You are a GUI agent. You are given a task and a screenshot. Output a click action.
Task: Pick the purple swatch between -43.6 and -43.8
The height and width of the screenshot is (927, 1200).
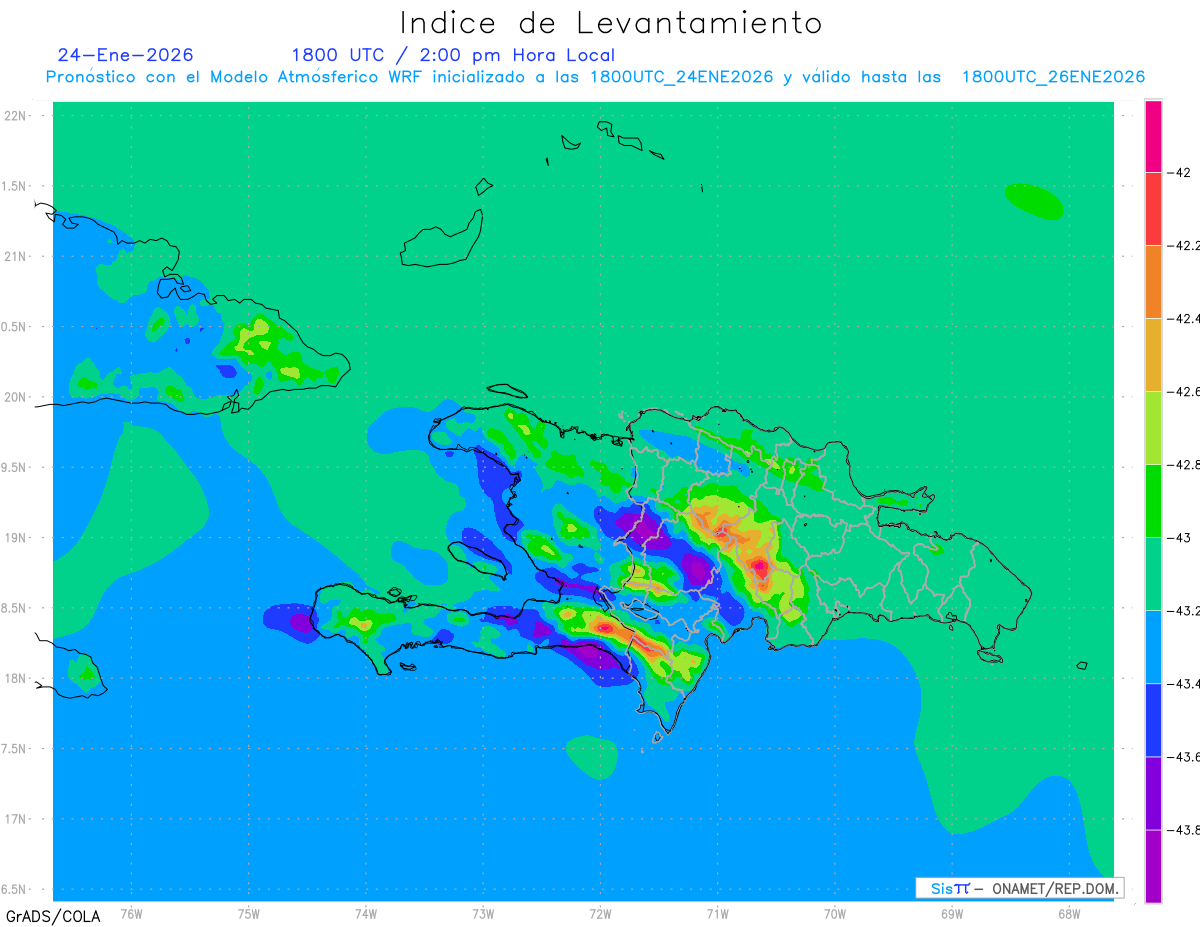click(1153, 792)
